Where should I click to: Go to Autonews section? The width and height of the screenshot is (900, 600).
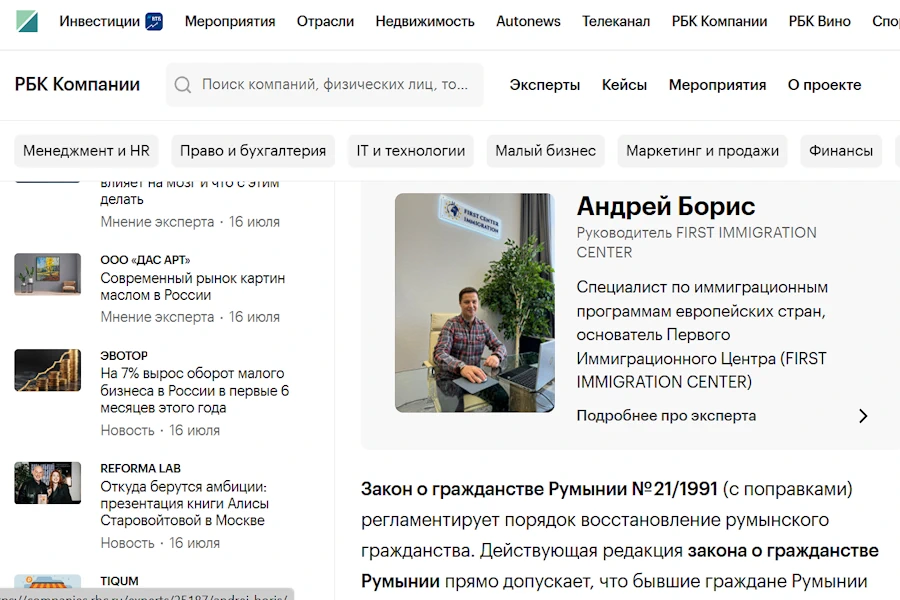click(x=528, y=21)
